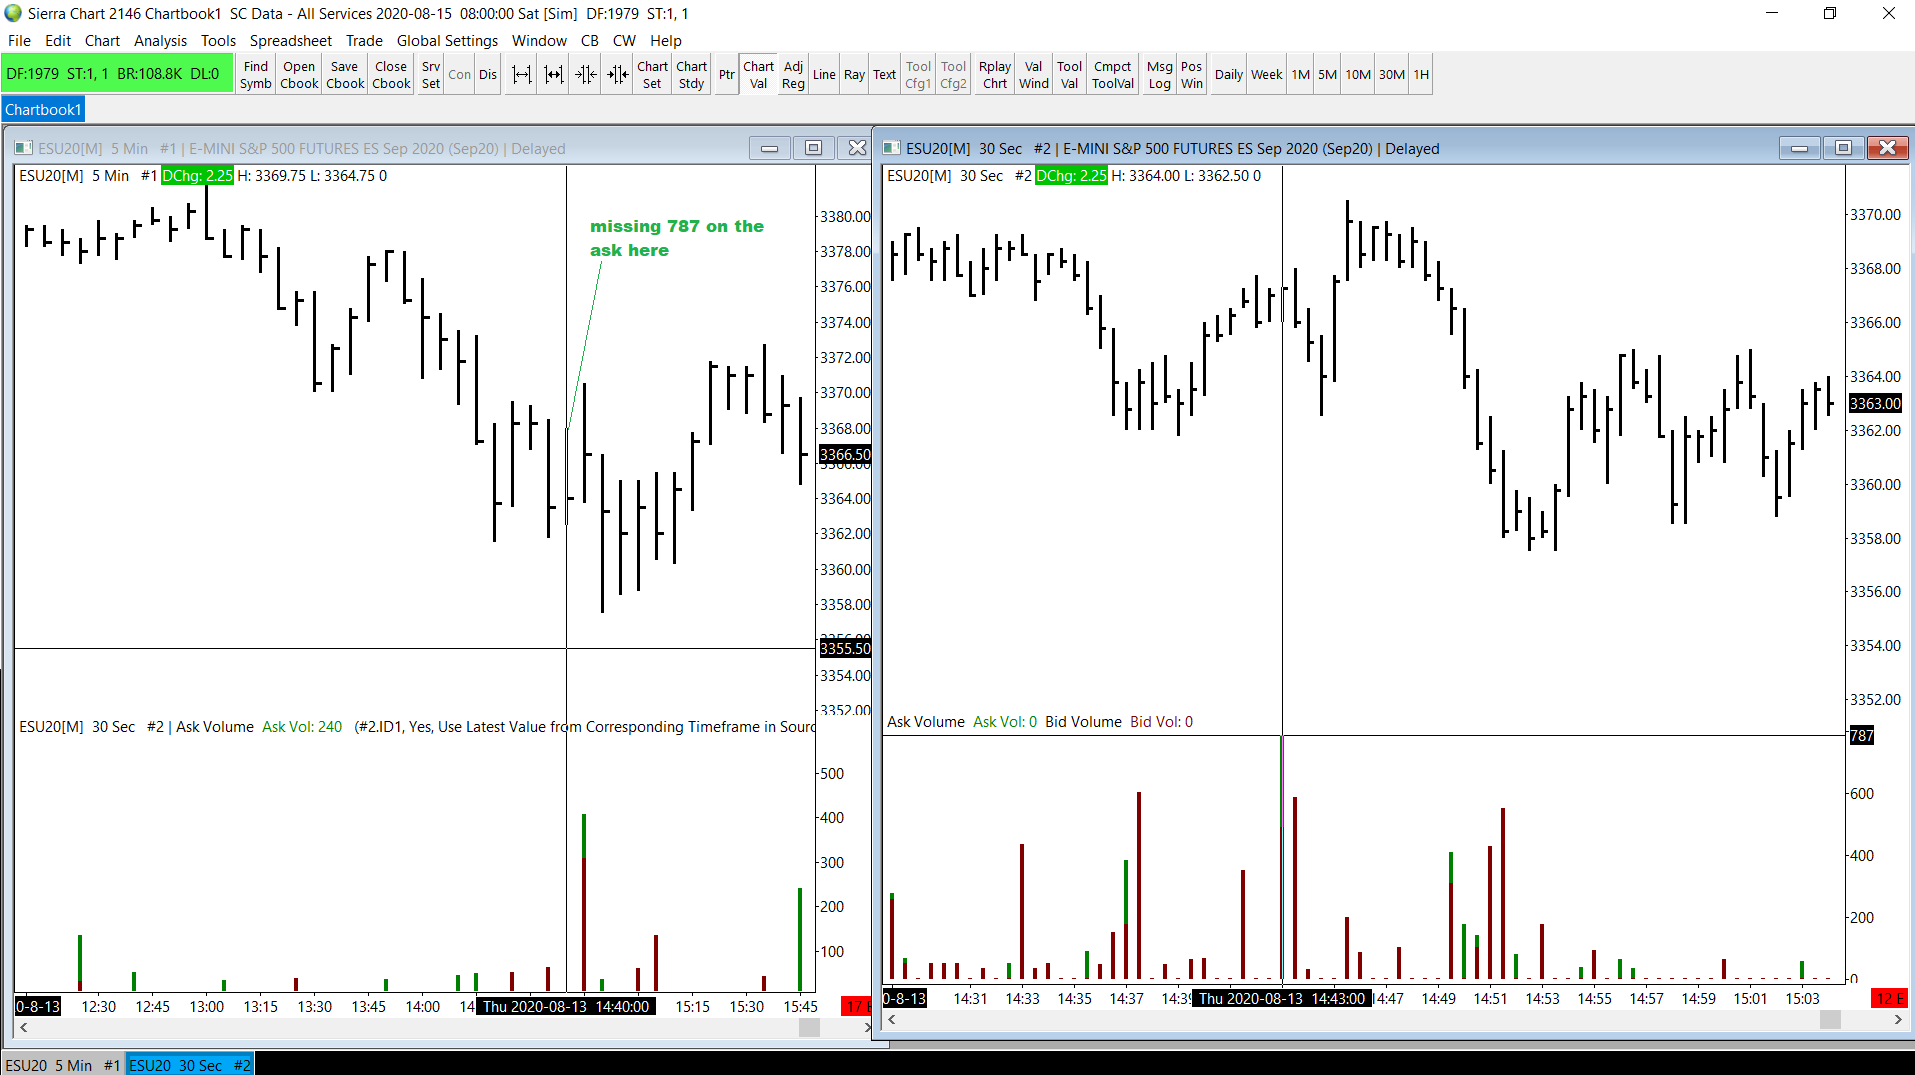Open Srv Set server settings

point(431,75)
